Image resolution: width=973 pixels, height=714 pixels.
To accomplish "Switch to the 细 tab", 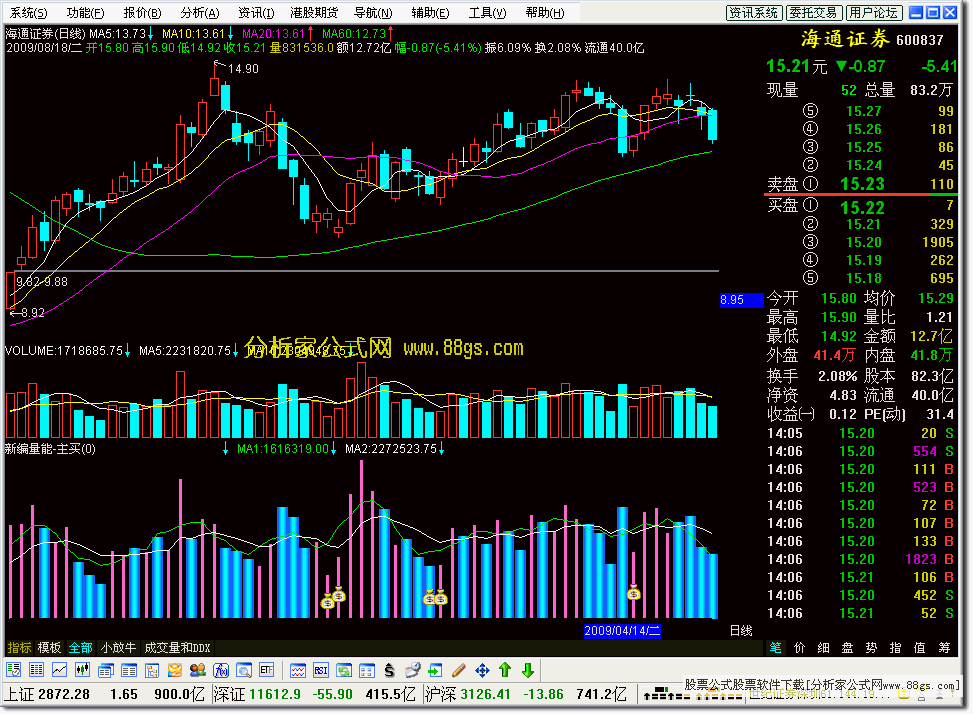I will tap(823, 648).
